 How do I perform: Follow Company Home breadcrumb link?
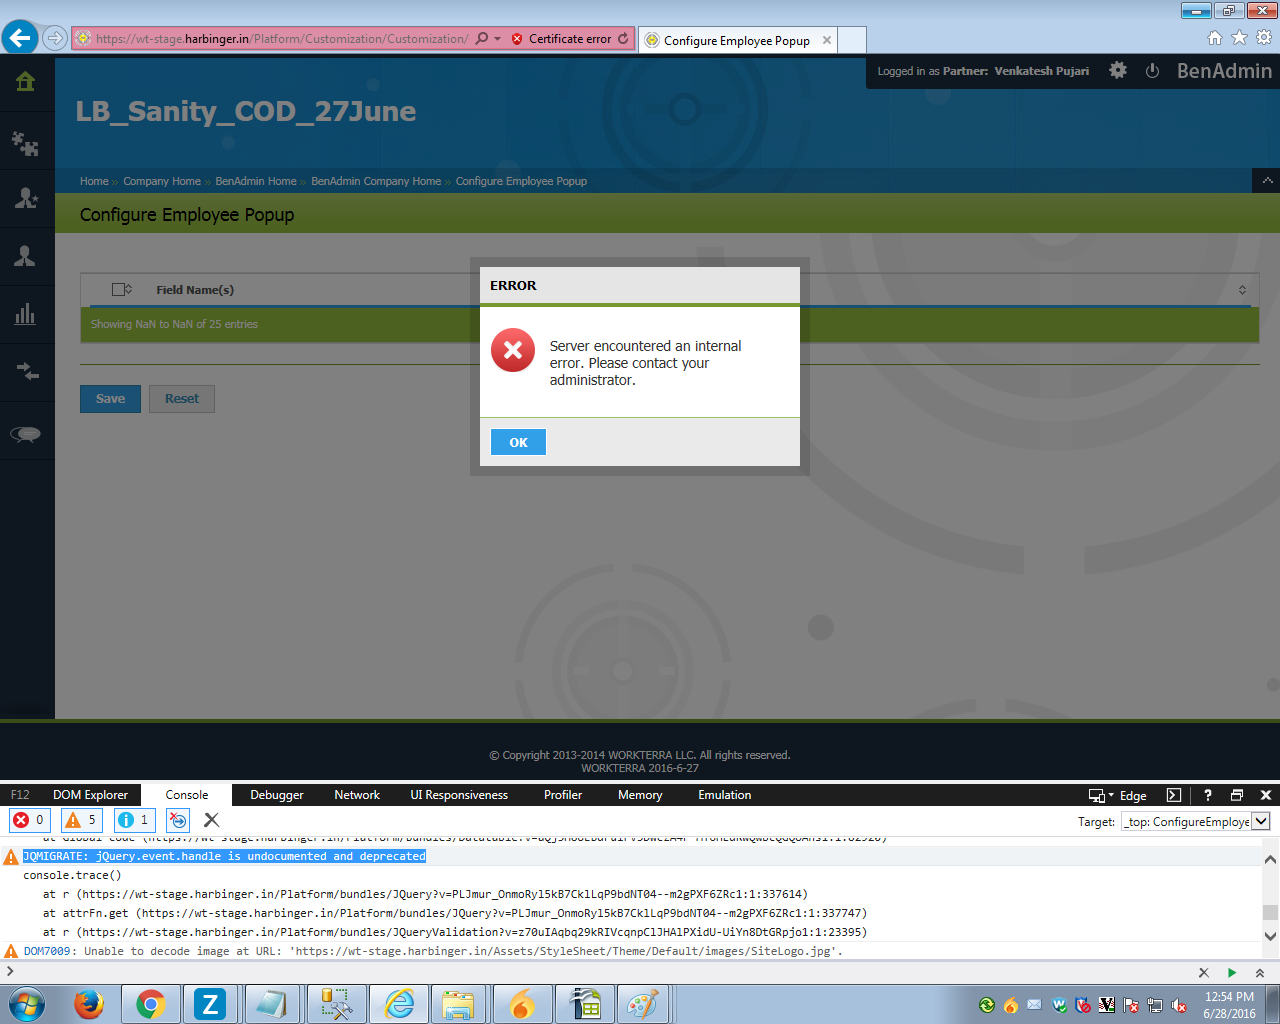(162, 181)
